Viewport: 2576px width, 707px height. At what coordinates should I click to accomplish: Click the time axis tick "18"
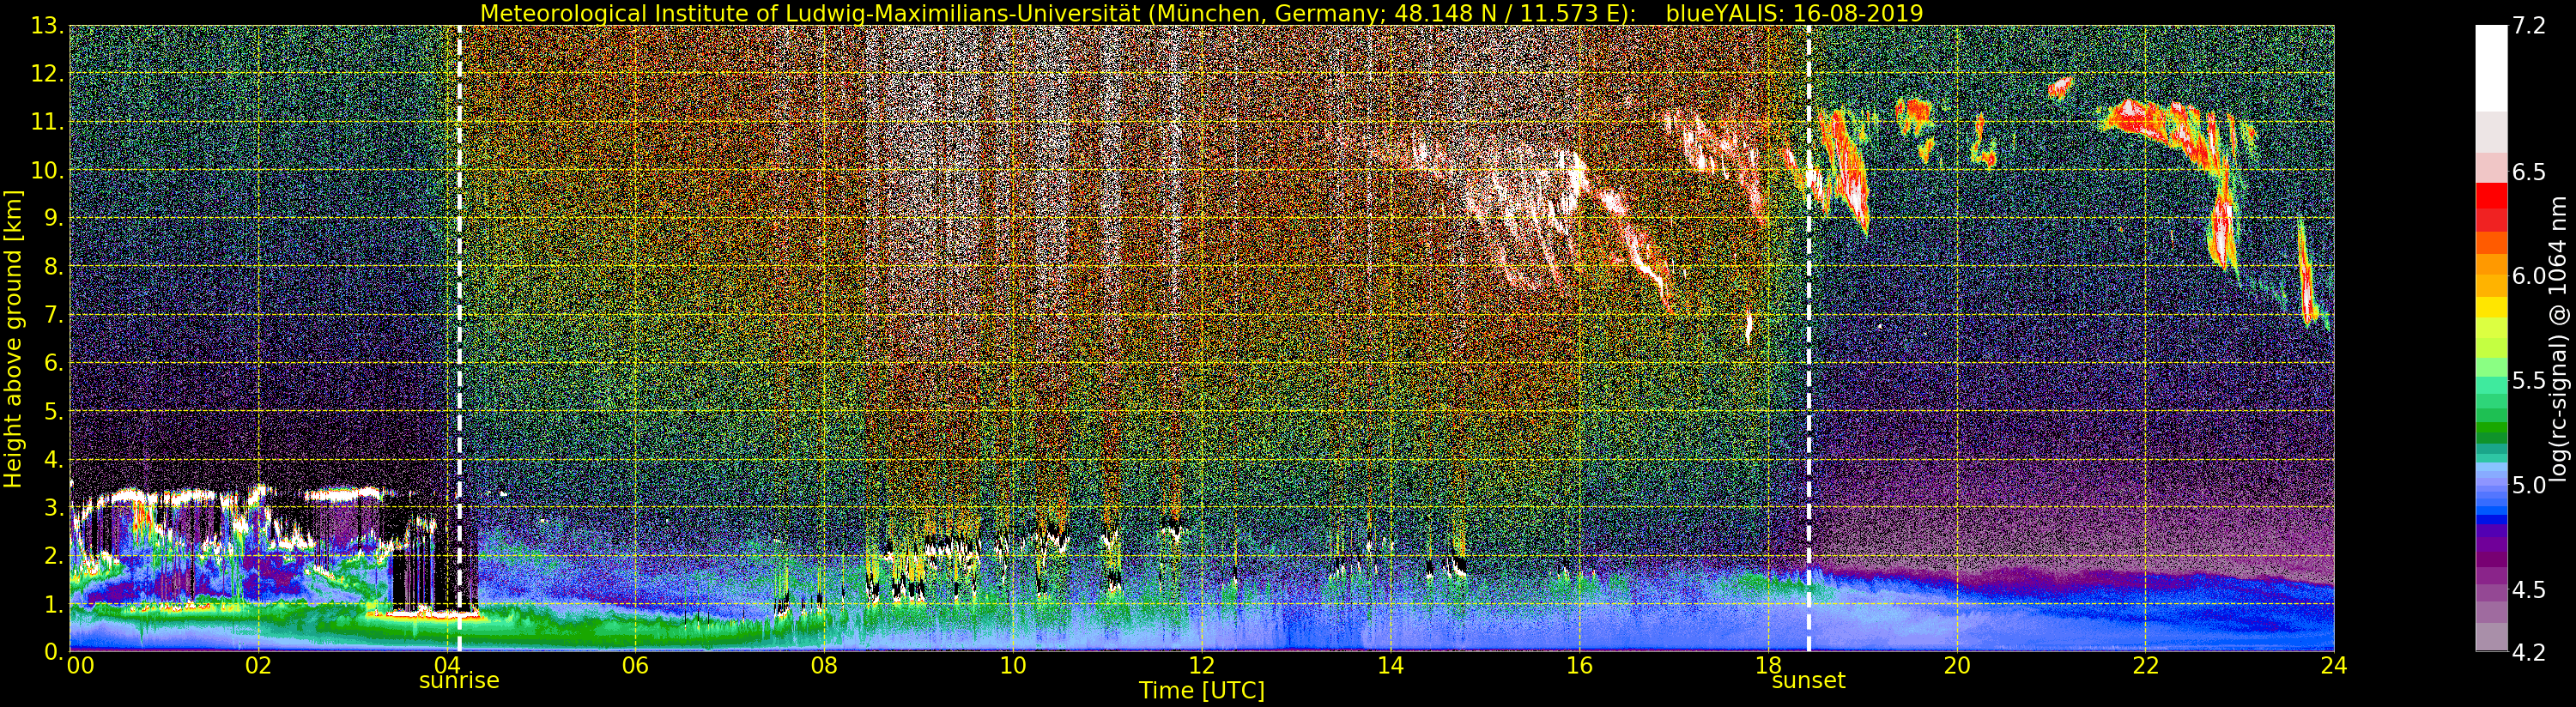(1768, 666)
